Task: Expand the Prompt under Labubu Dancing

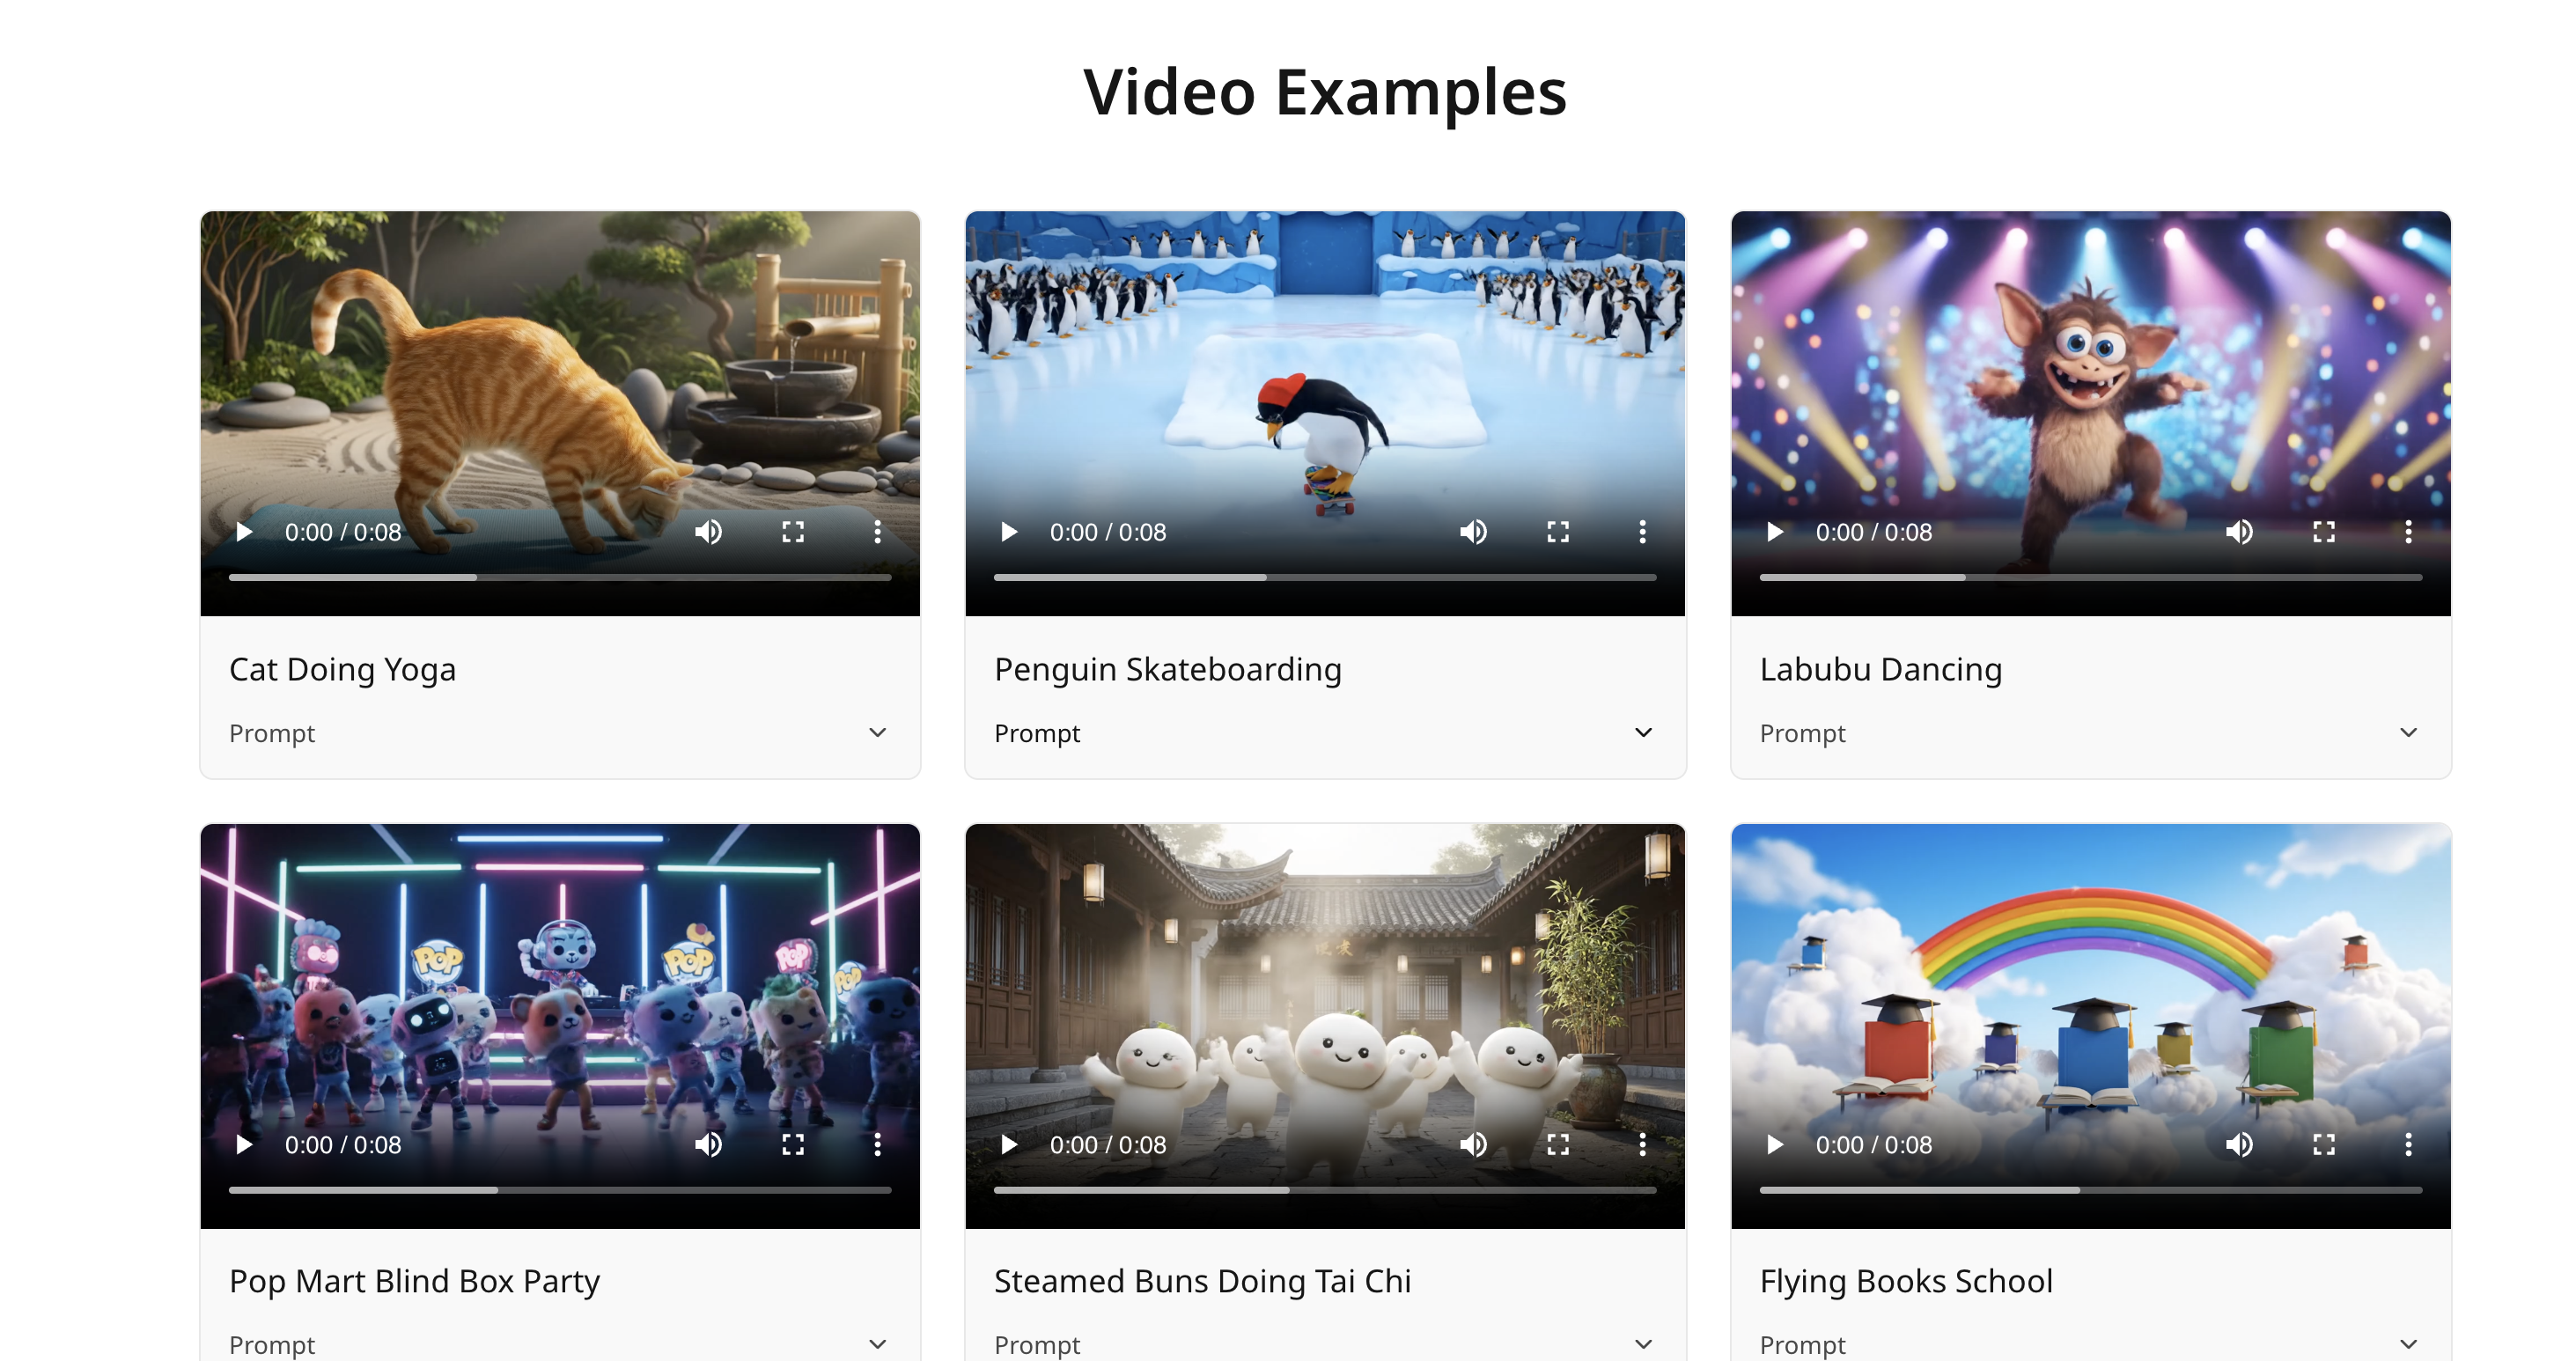Action: (x=2408, y=733)
